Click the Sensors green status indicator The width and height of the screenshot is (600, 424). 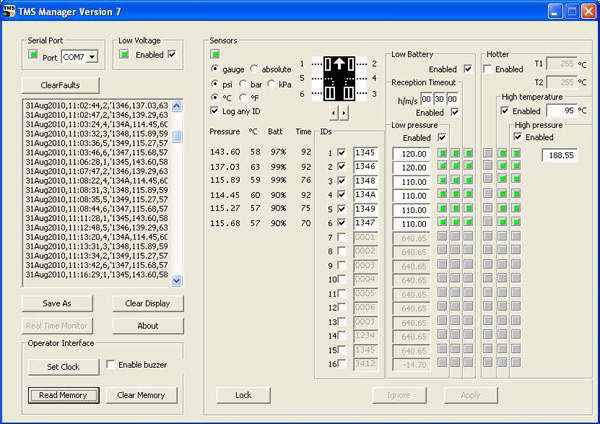pyautogui.click(x=215, y=54)
